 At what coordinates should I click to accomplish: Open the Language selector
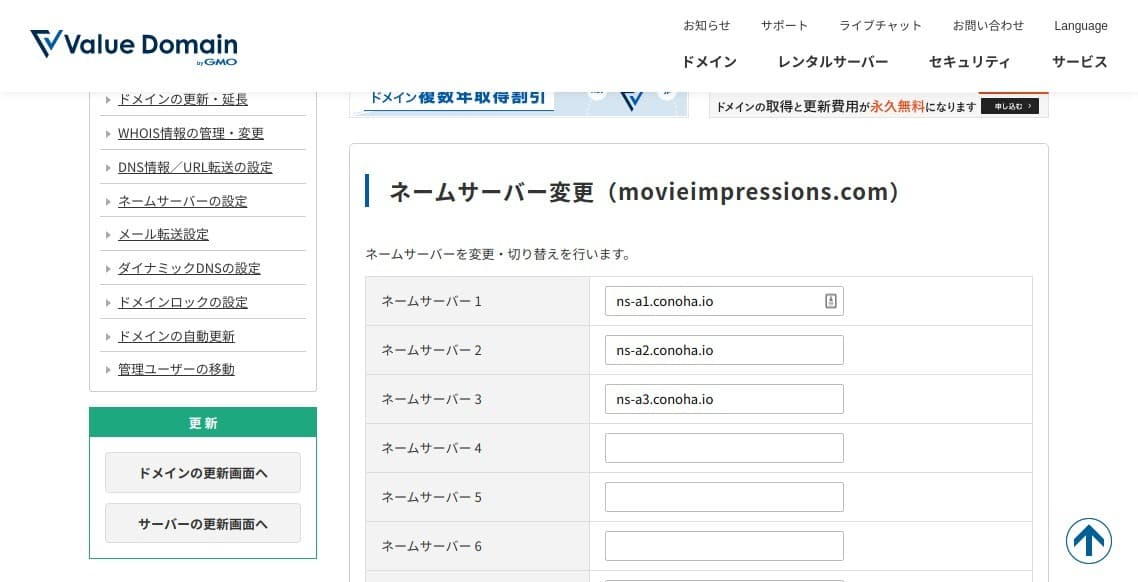point(1081,25)
